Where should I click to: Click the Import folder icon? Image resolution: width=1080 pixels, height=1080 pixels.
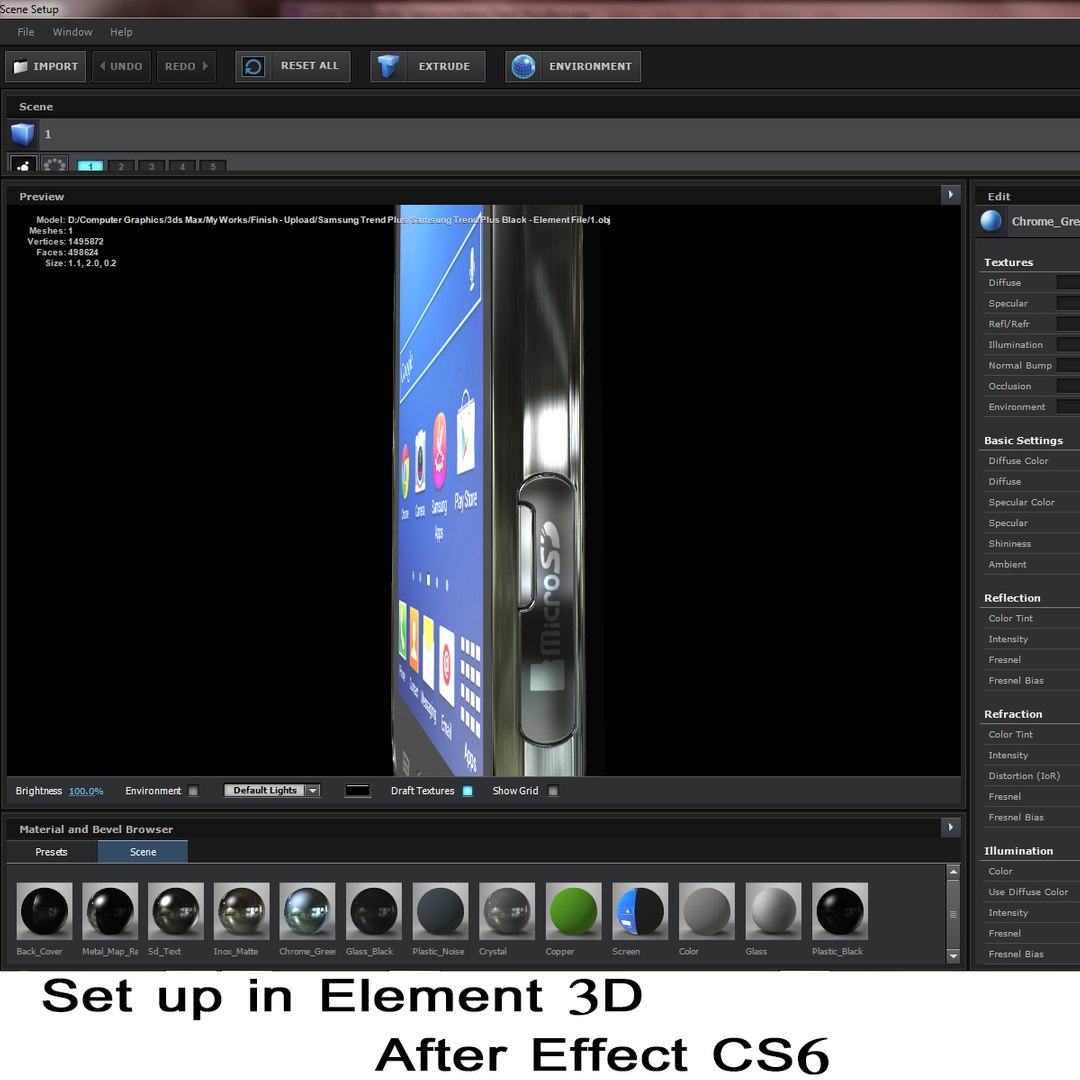21,67
